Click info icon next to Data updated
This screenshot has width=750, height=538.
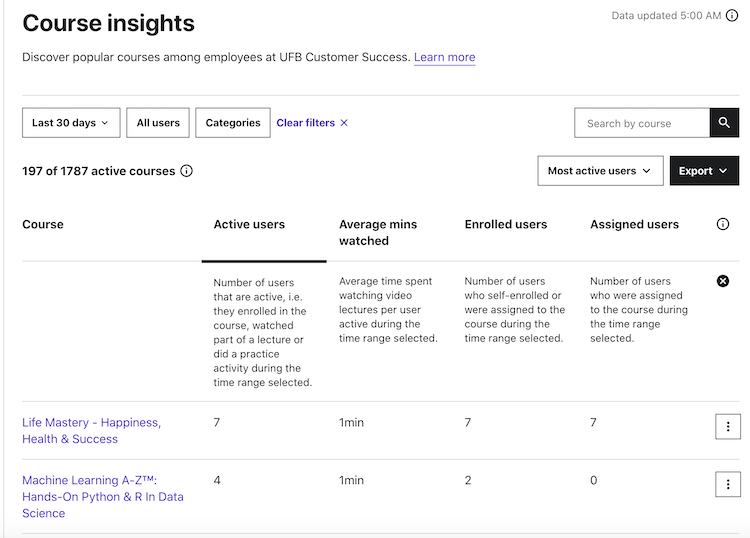coord(732,16)
